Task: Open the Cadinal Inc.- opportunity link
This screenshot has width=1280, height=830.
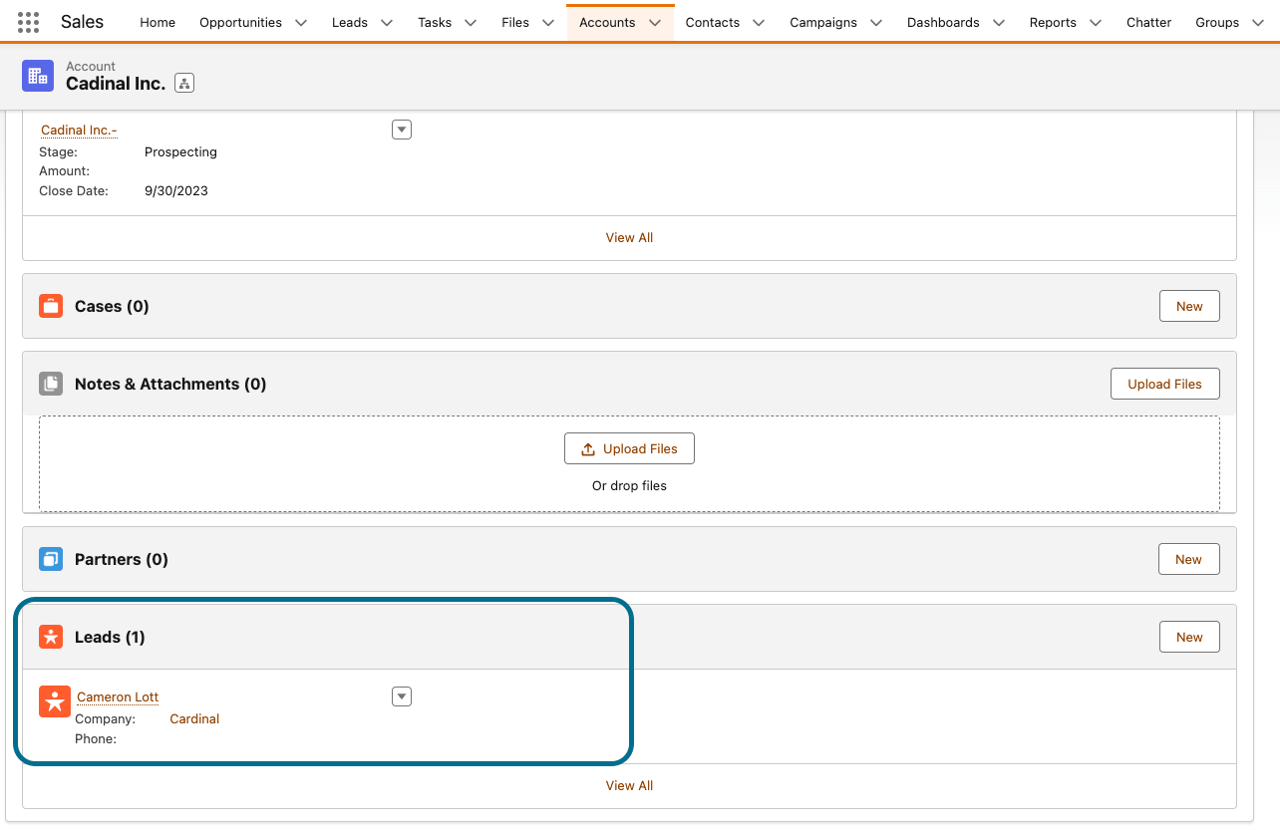Action: (79, 130)
